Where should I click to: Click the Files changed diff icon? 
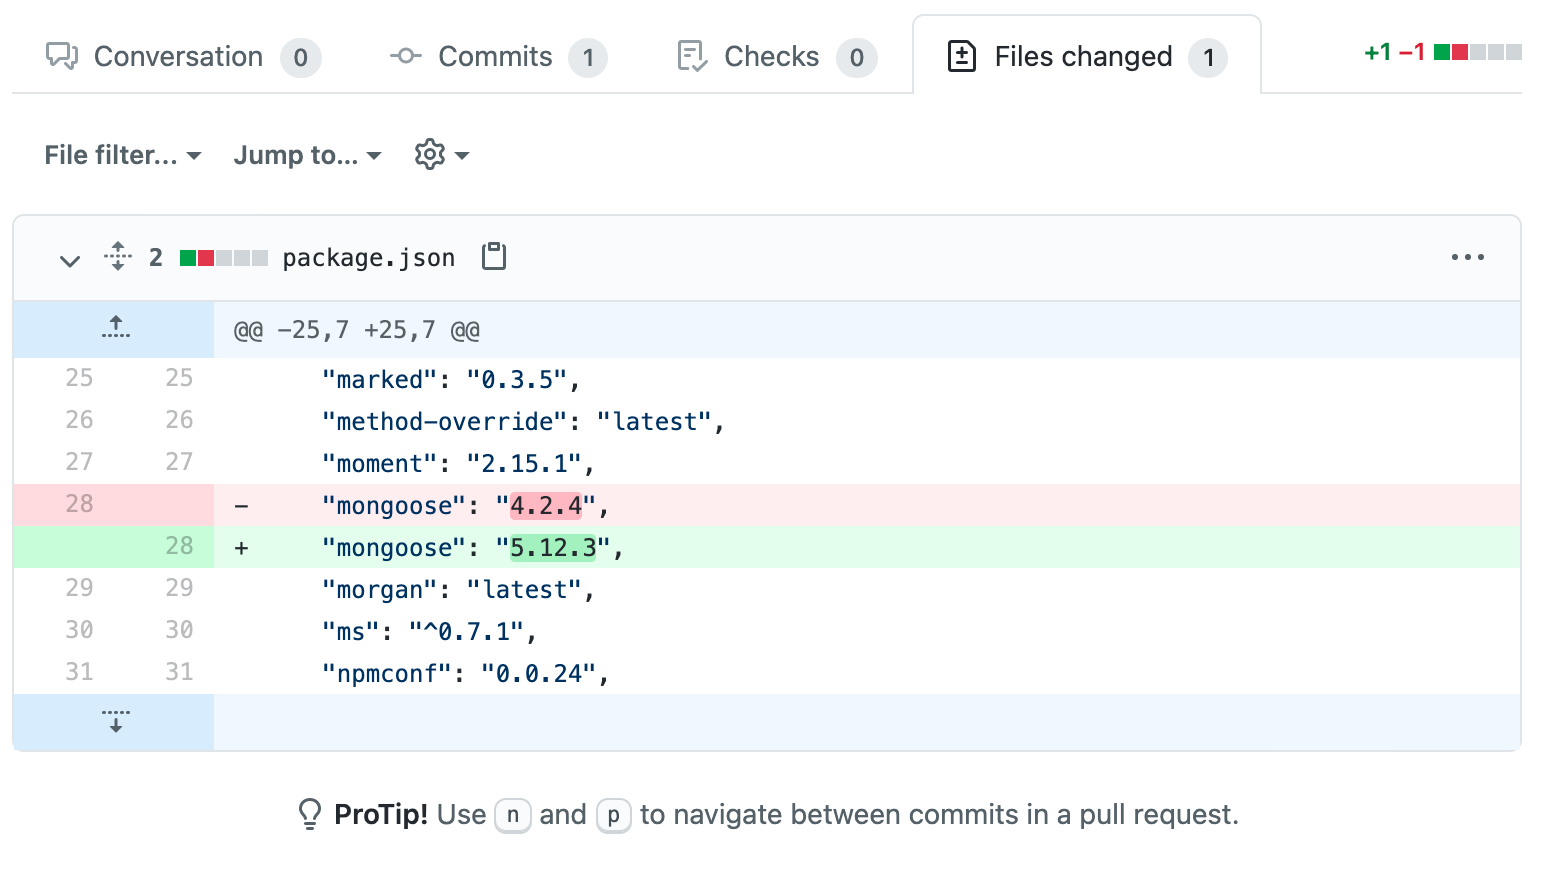click(x=960, y=56)
